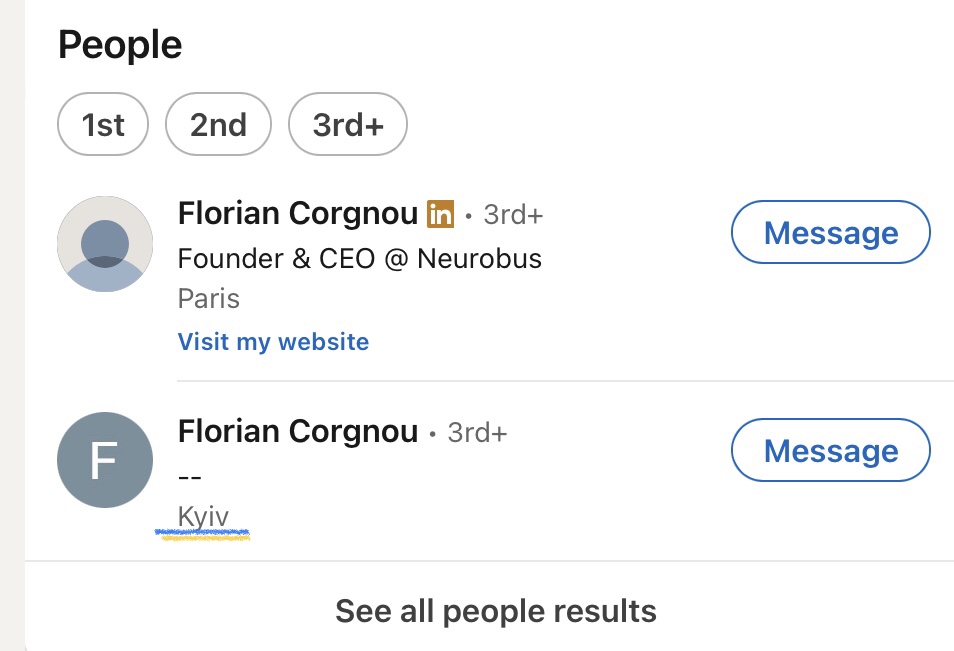Image resolution: width=954 pixels, height=651 pixels.
Task: Open the default silhouette avatar of Florian Corgnou
Action: [105, 244]
